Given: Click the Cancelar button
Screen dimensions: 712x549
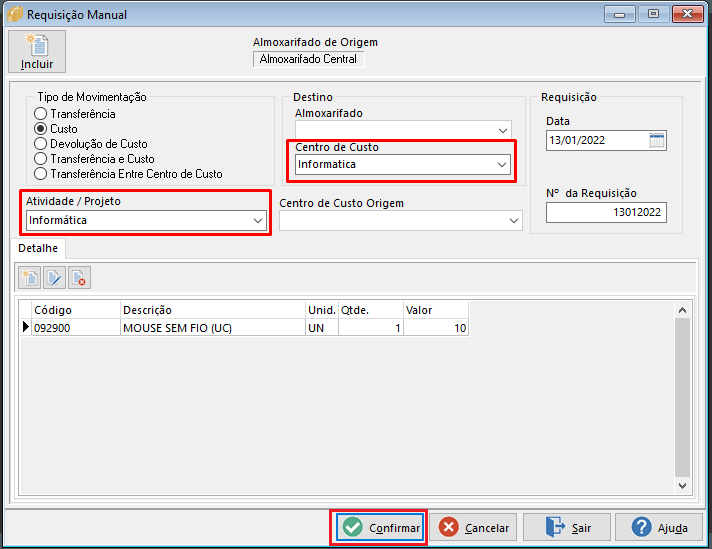Looking at the screenshot, I should [473, 528].
